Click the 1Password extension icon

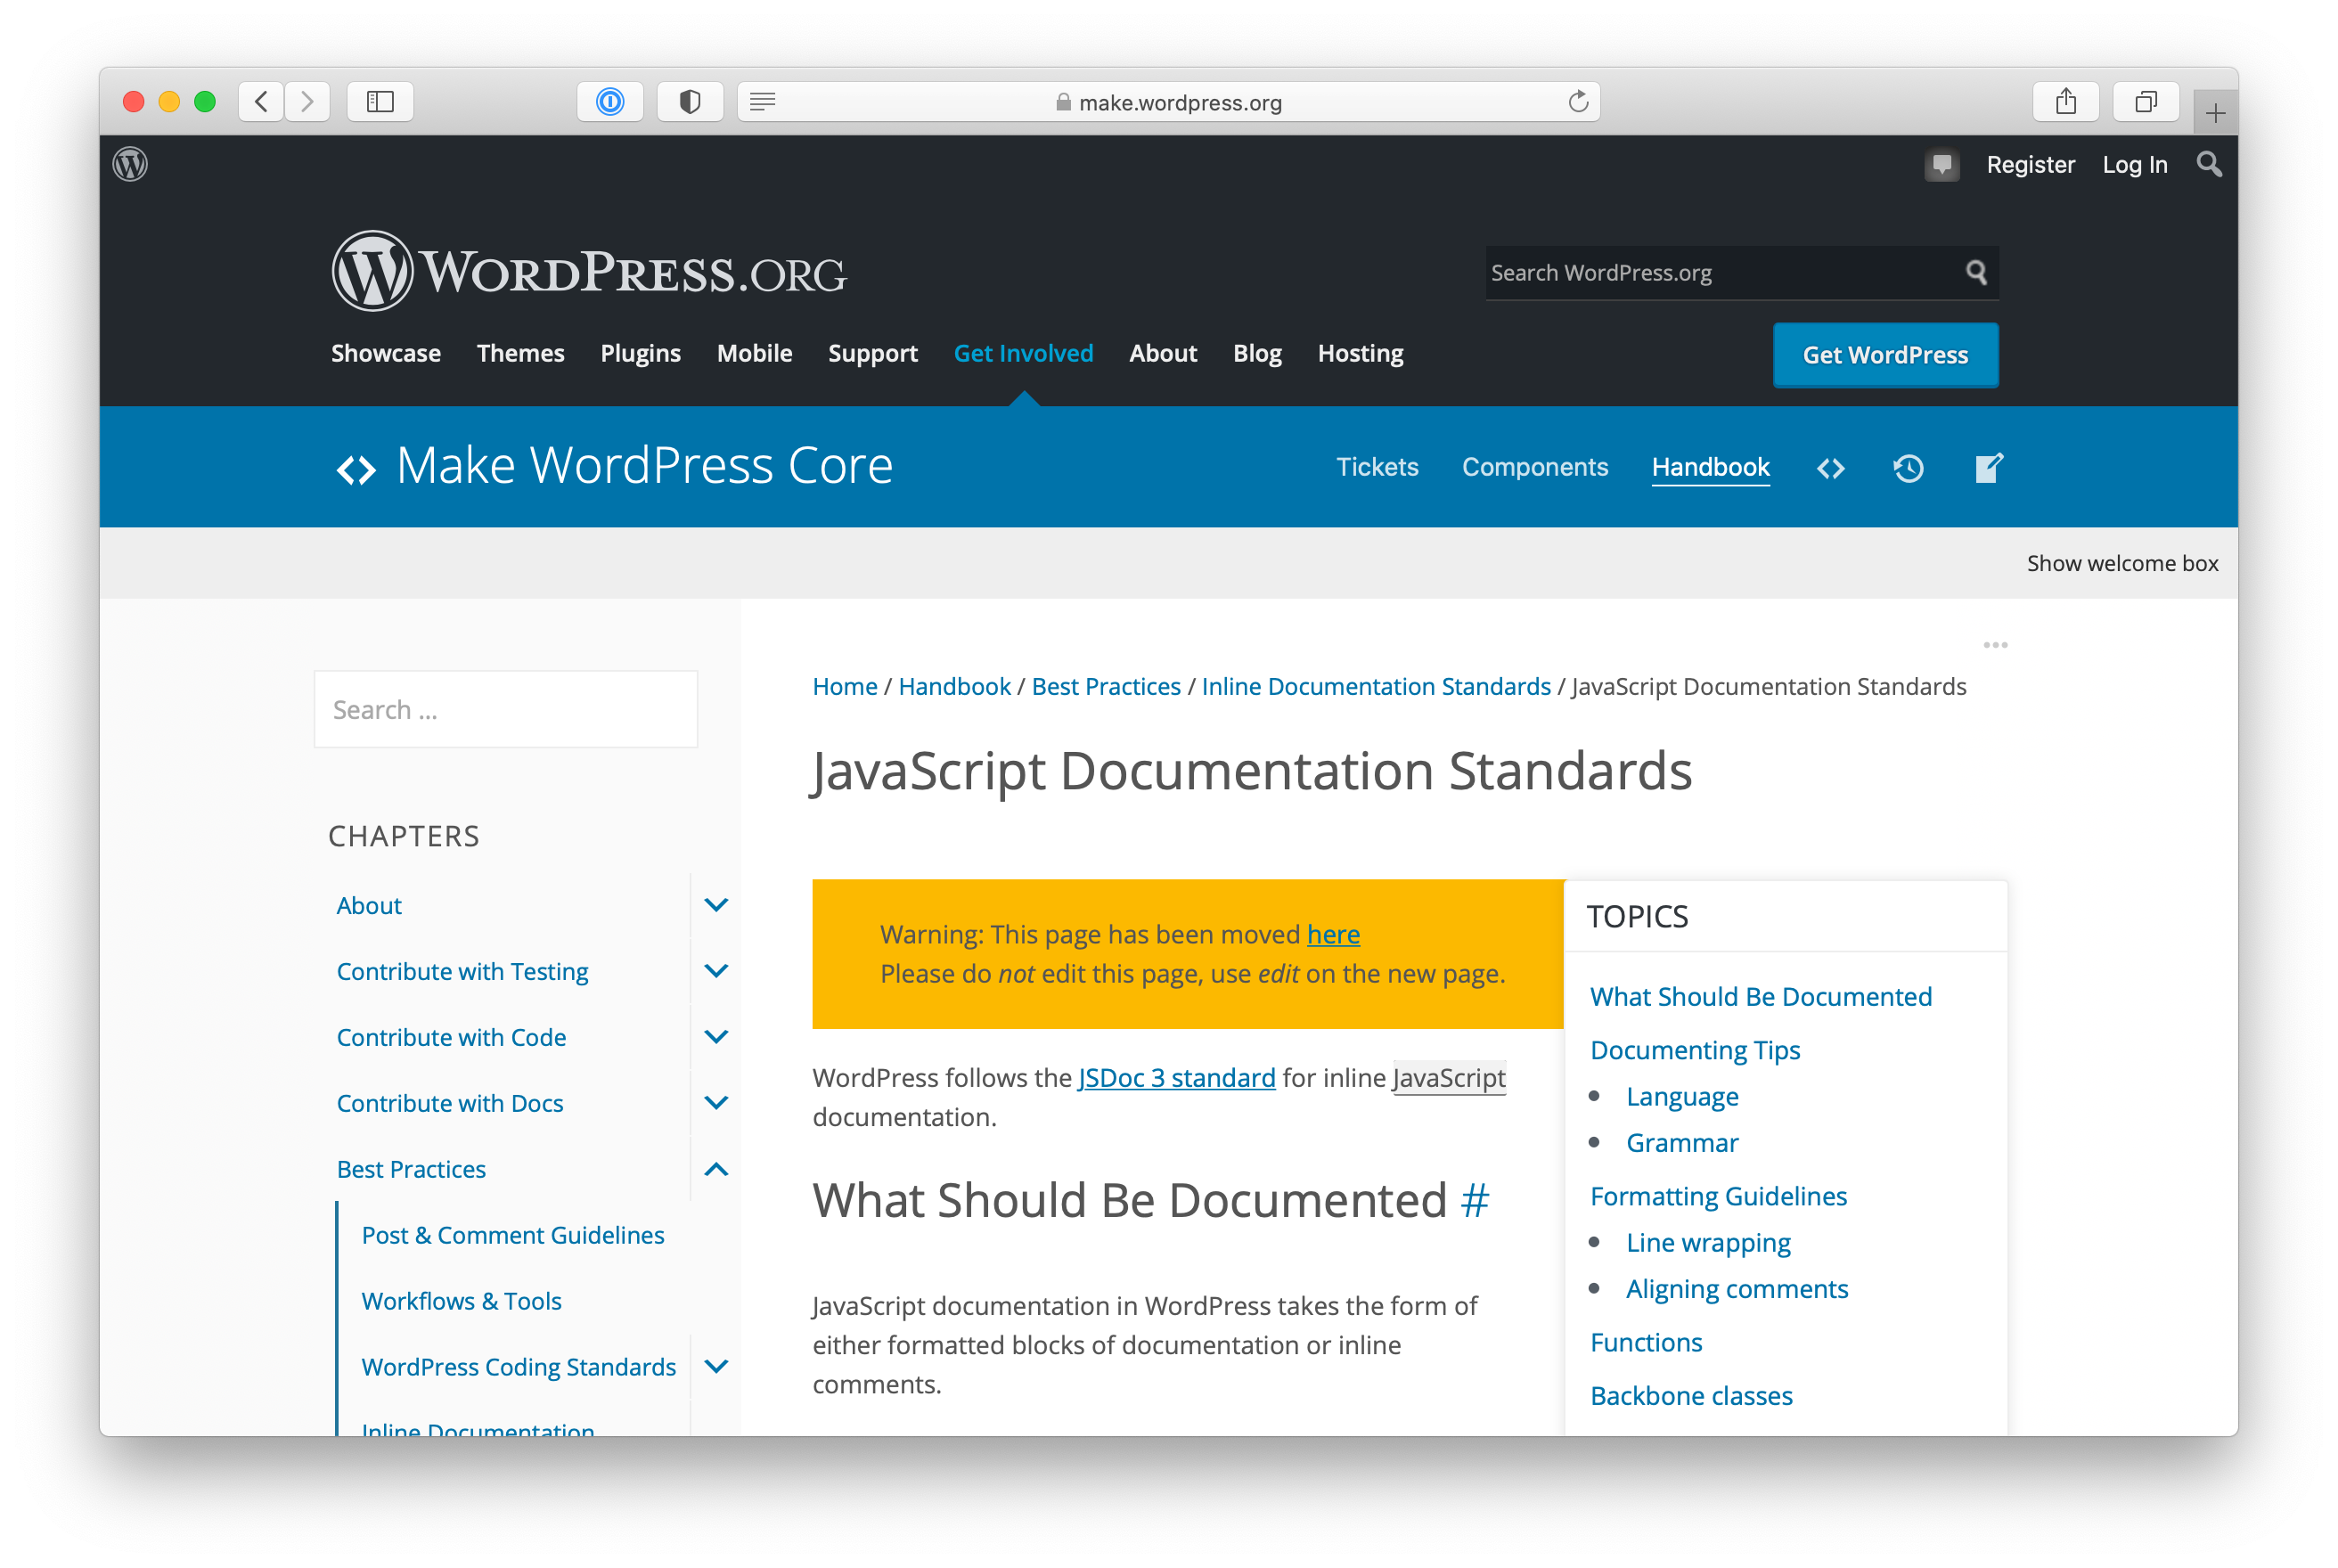[x=610, y=101]
